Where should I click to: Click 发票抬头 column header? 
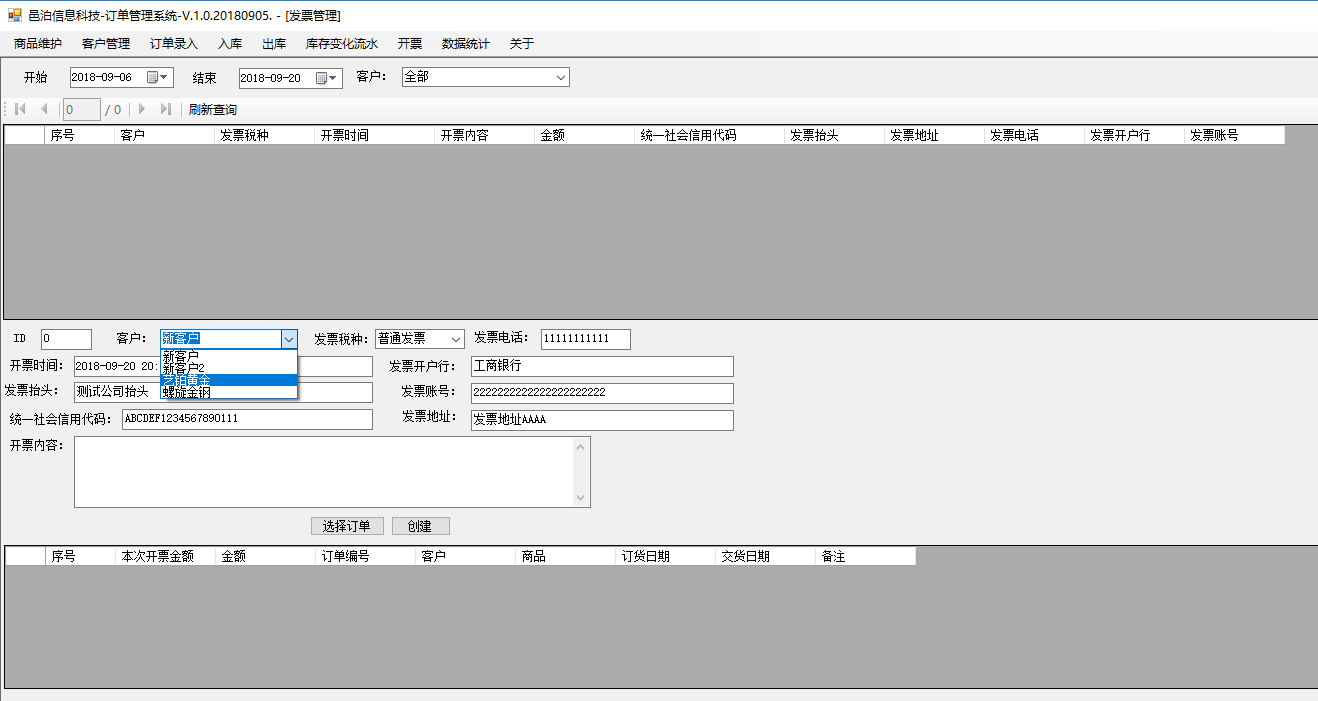(x=835, y=135)
